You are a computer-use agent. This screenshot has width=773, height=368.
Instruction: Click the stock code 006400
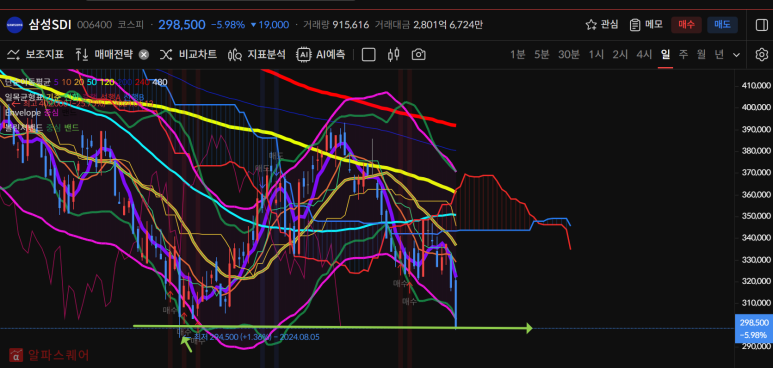click(x=95, y=25)
